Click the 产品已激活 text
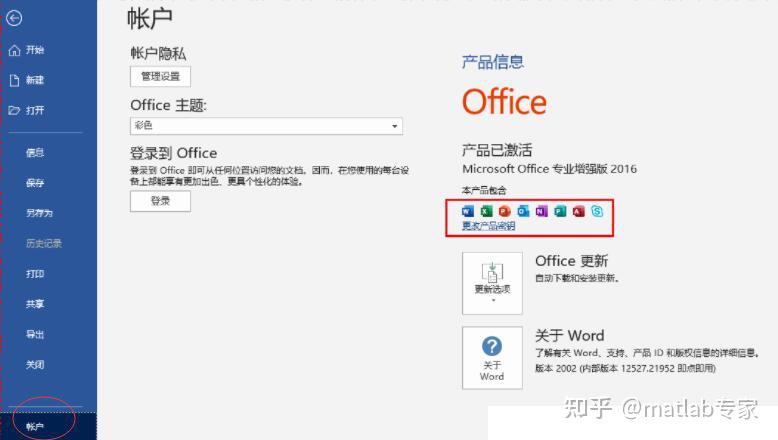The height and width of the screenshot is (440, 778). click(x=497, y=150)
